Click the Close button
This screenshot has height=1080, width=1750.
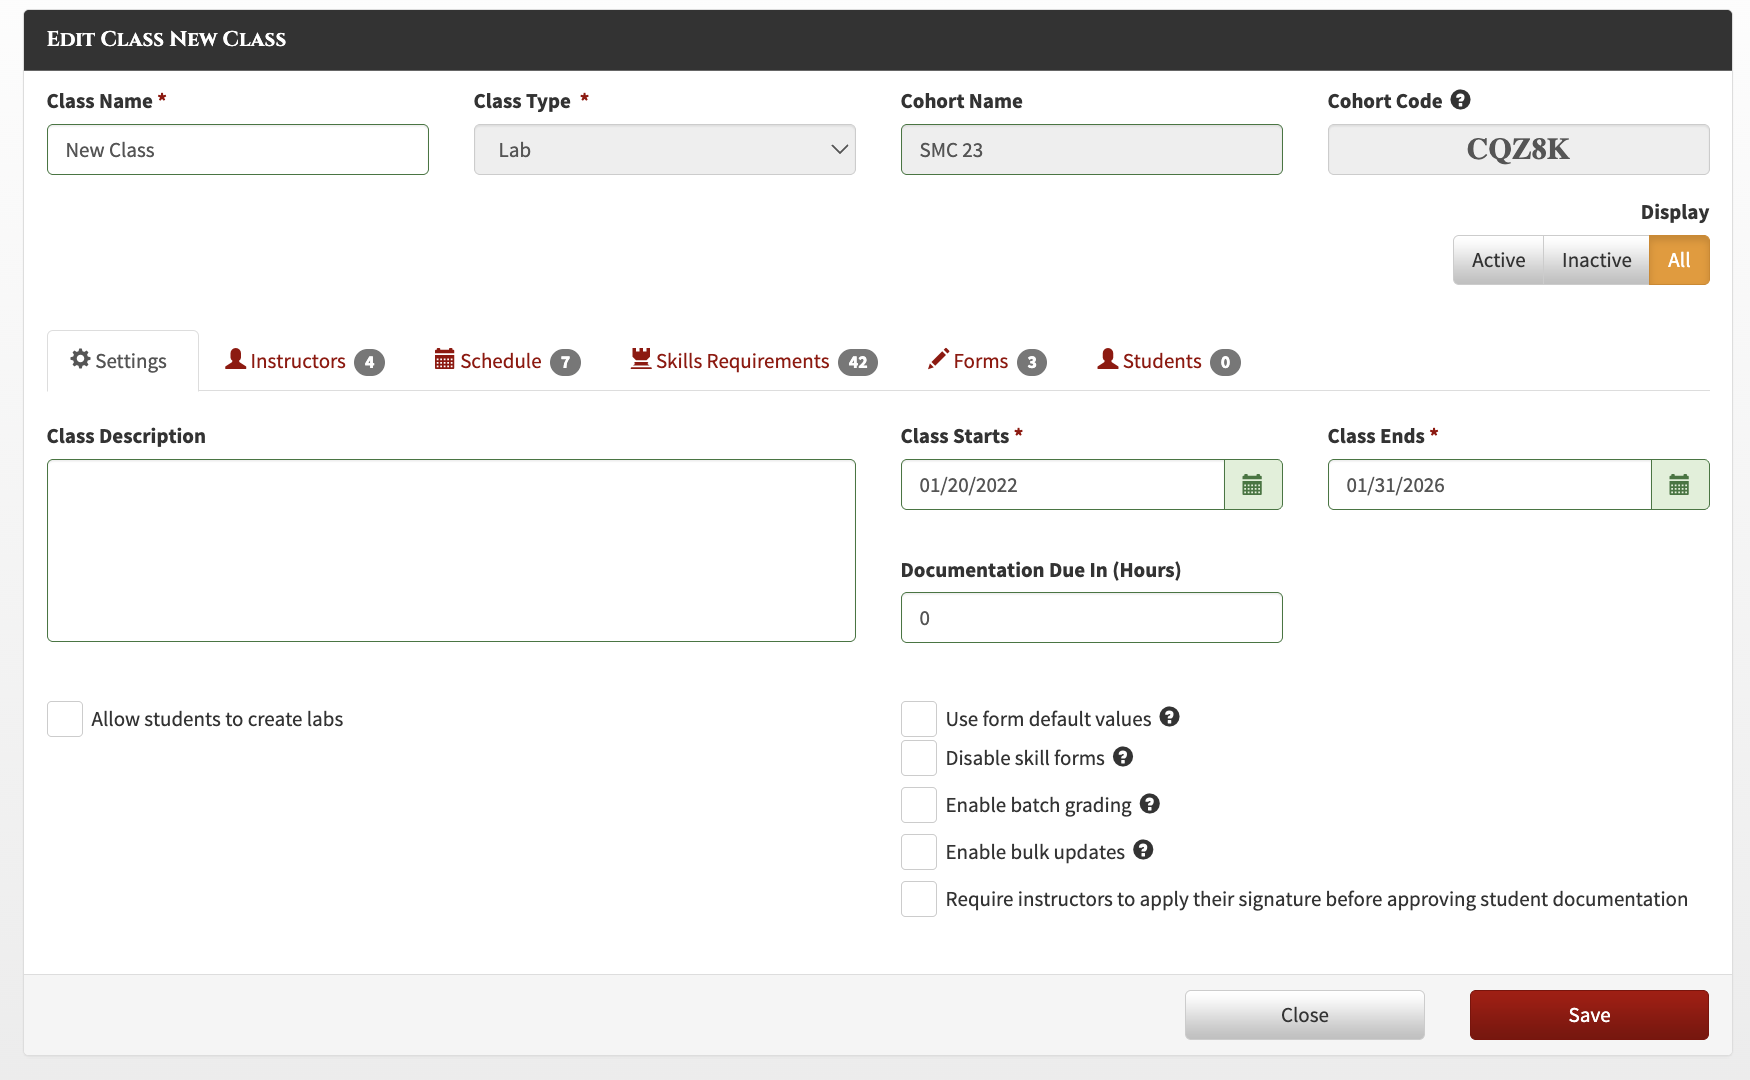pyautogui.click(x=1305, y=1015)
